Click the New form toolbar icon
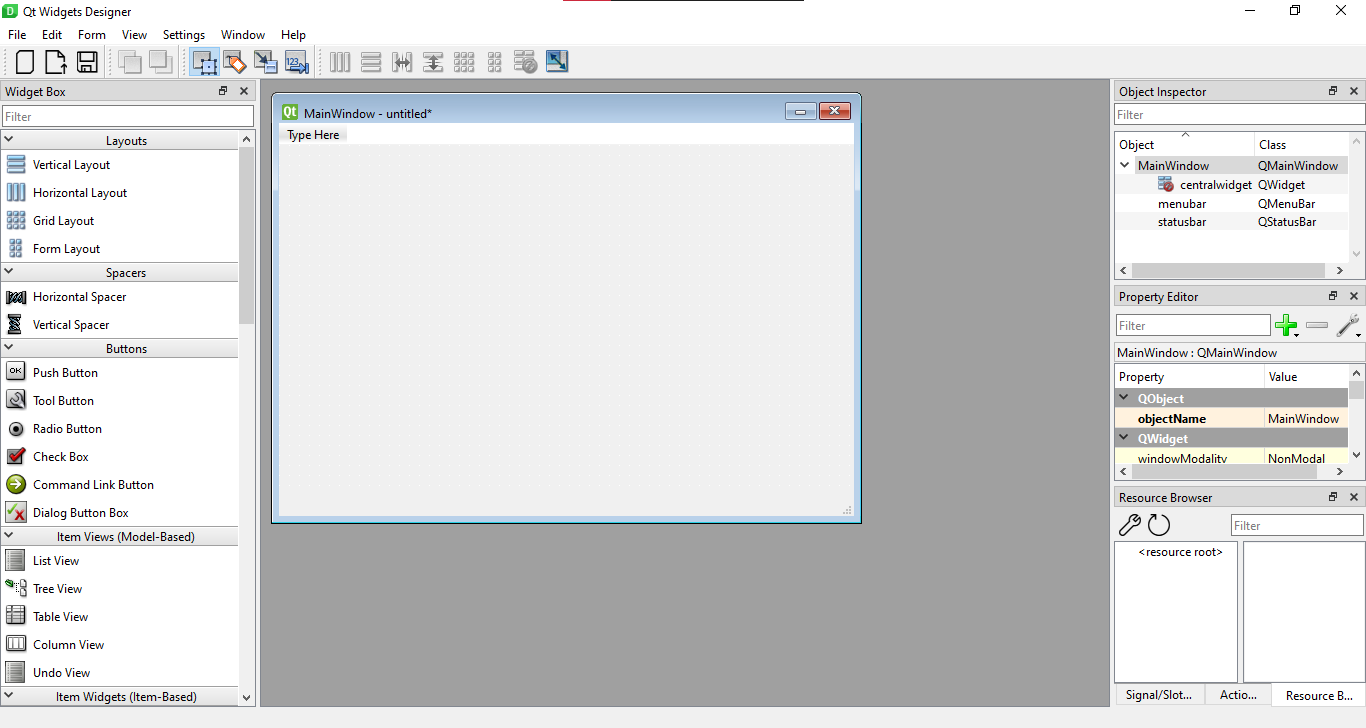Screen dimensions: 1366x728 click(x=25, y=62)
